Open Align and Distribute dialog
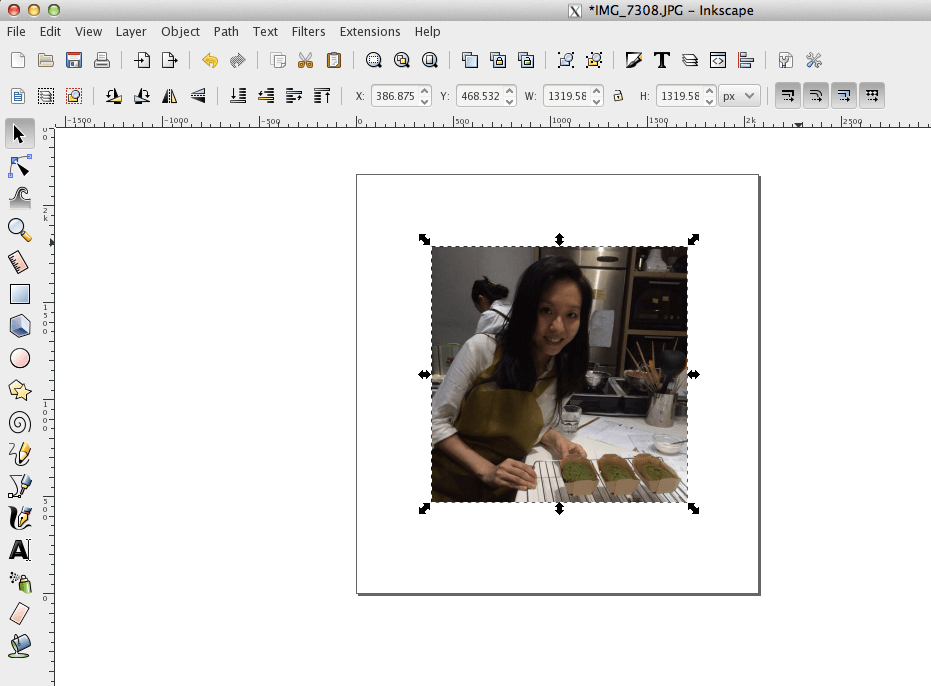Viewport: 931px width, 686px height. click(746, 60)
